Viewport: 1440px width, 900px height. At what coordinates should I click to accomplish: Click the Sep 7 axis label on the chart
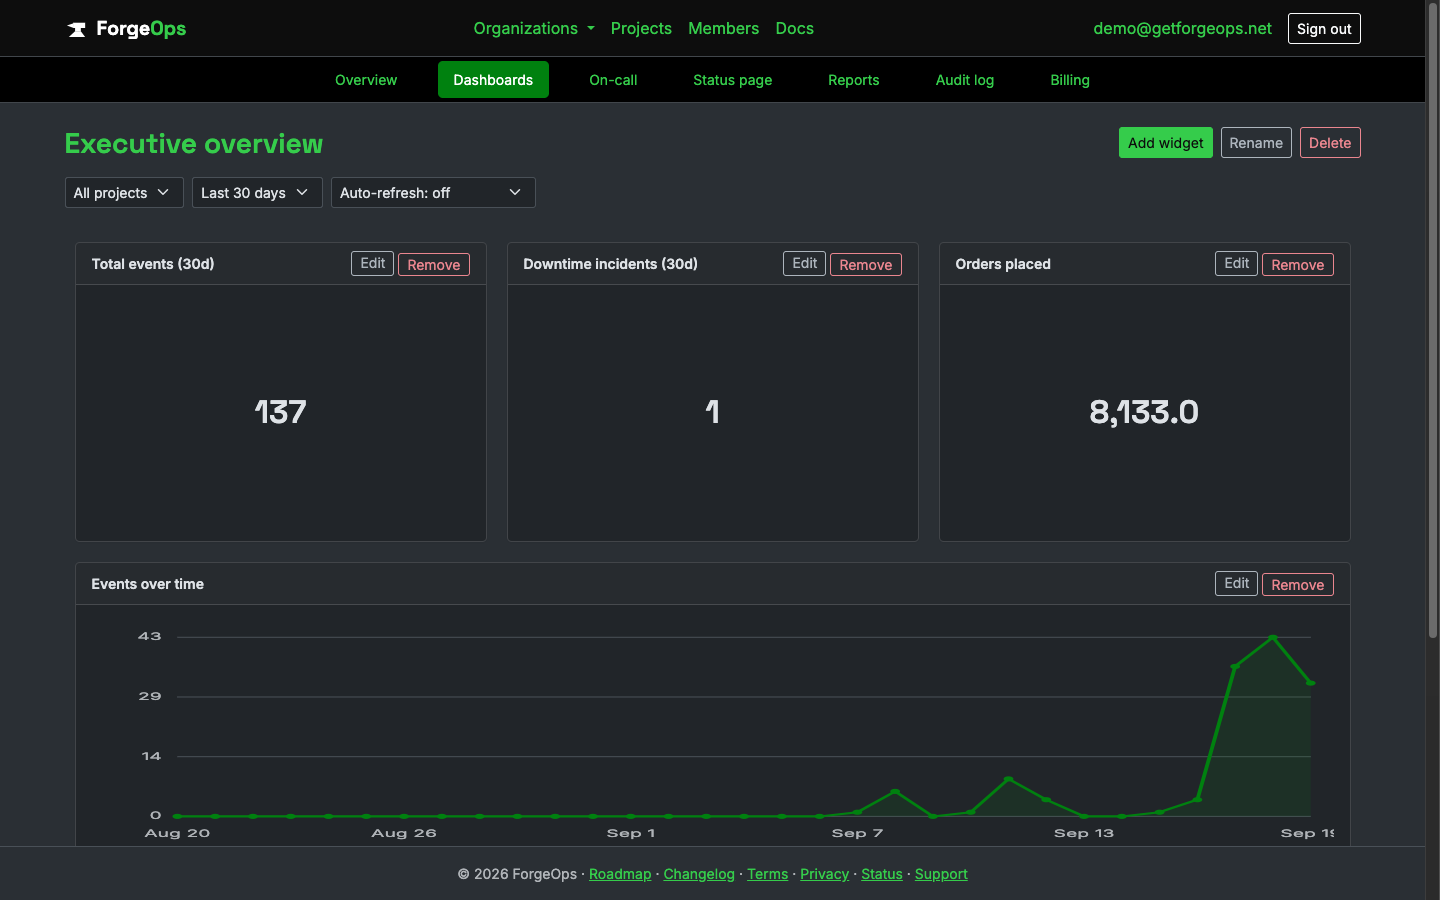(857, 833)
